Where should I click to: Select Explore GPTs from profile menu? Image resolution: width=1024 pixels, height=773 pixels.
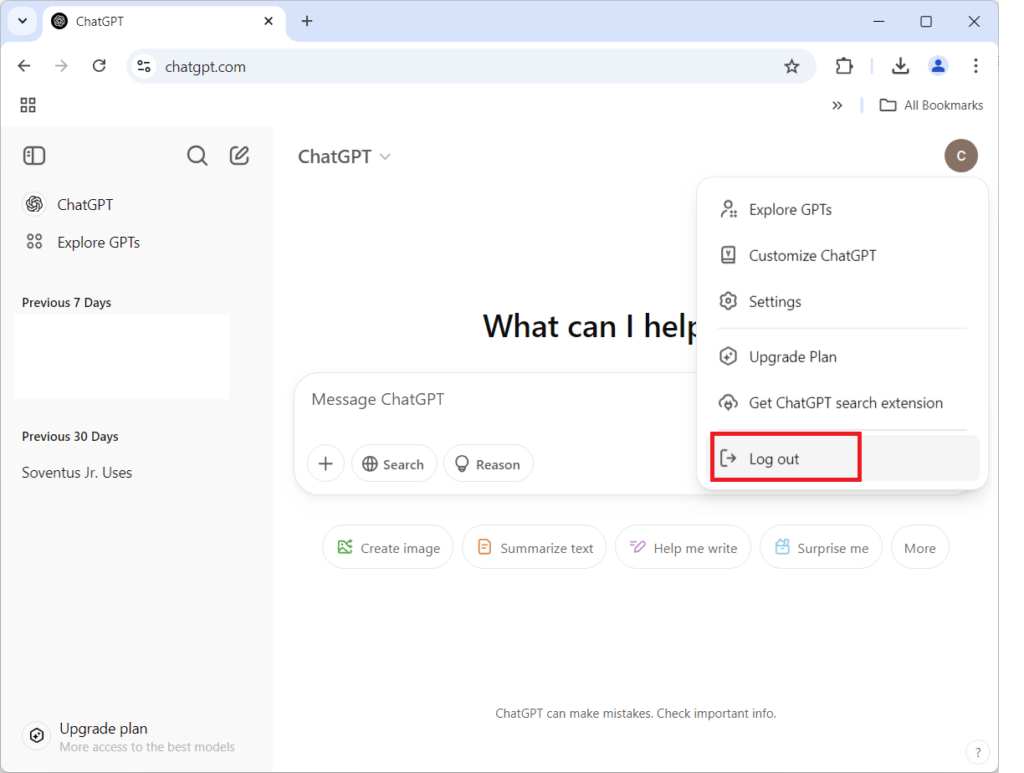842,210
